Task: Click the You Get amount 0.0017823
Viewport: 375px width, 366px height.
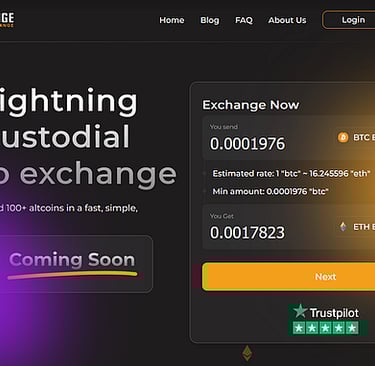Action: (247, 232)
